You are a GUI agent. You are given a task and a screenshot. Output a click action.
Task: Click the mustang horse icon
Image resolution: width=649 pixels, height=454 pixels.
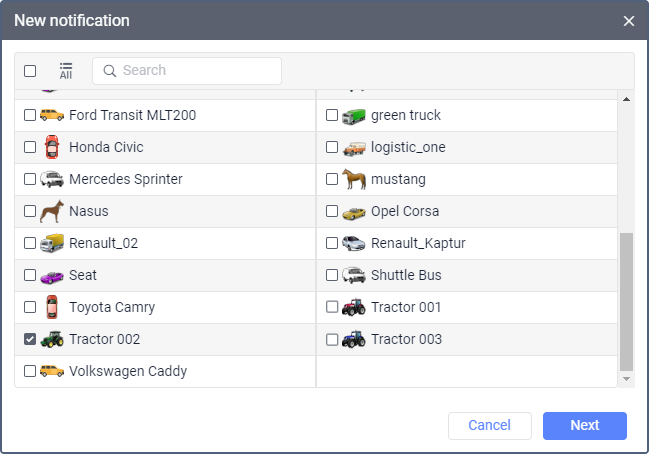[354, 179]
